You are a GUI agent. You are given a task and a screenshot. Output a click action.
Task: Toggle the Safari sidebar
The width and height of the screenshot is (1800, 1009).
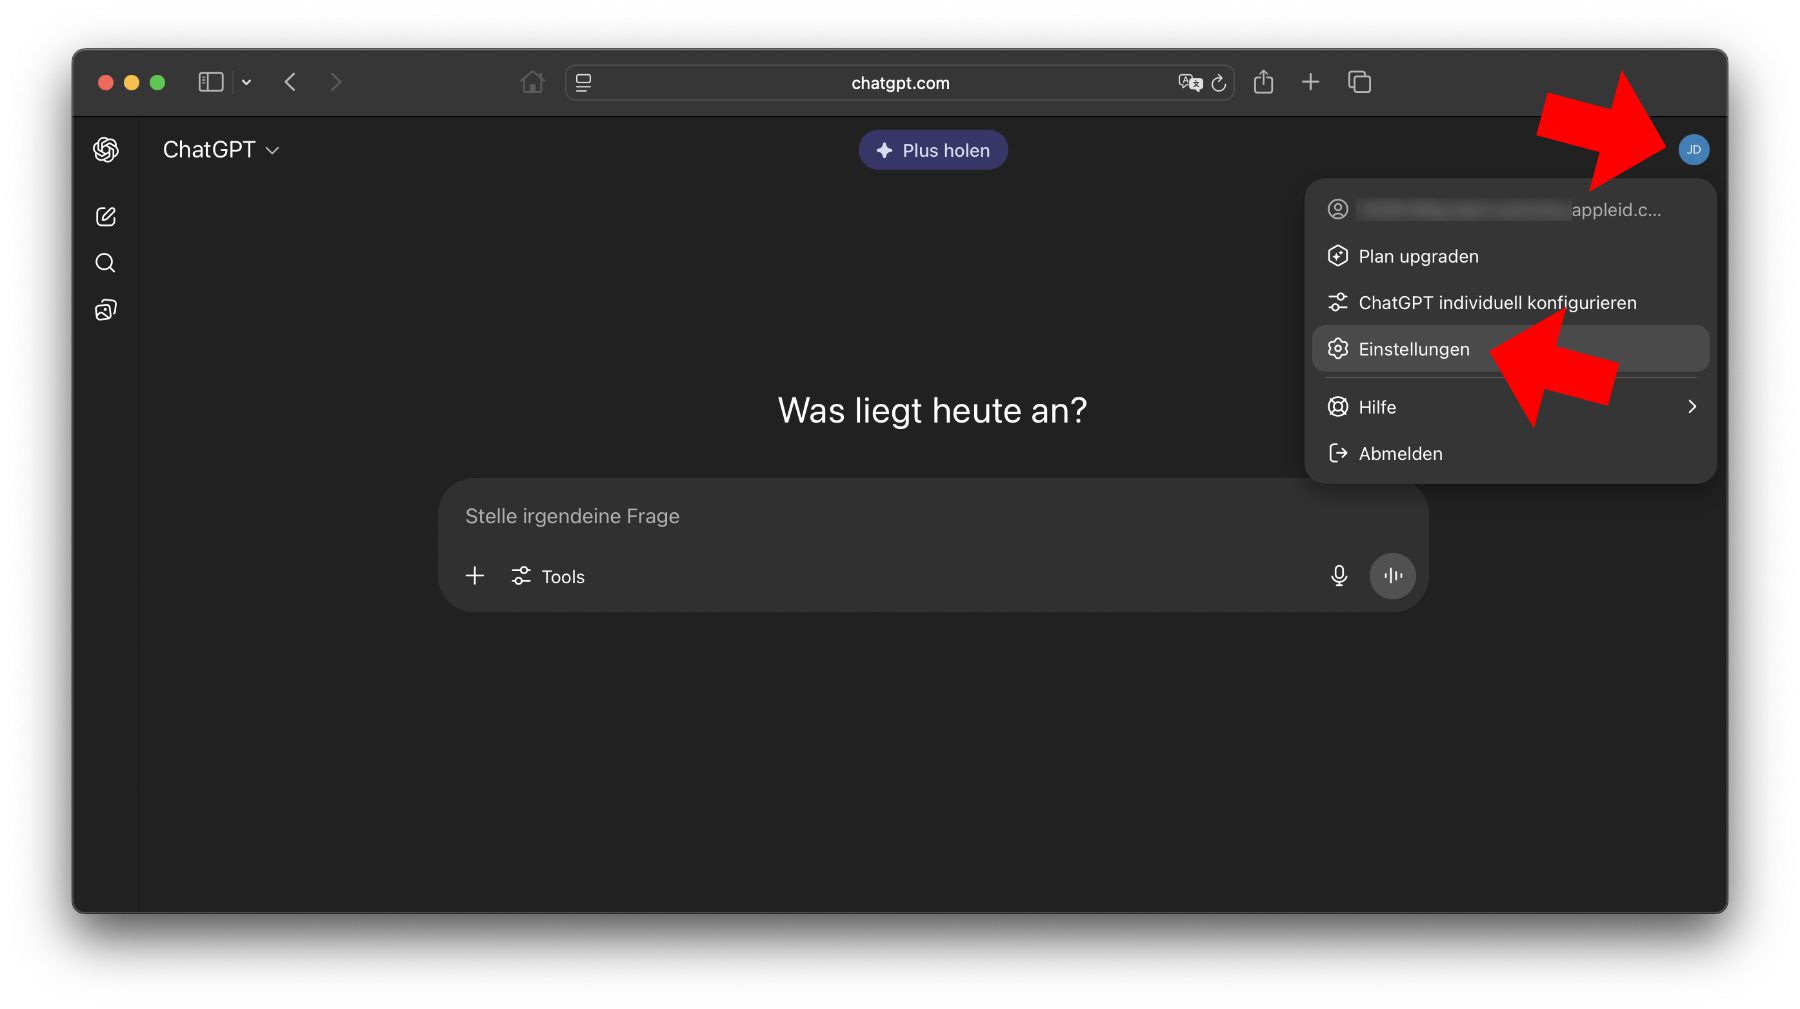point(210,82)
